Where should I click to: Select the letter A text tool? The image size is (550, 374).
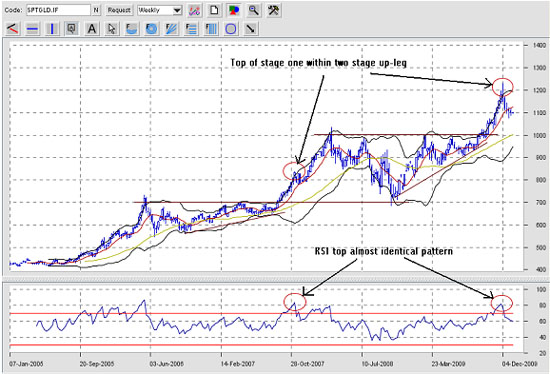(x=92, y=29)
